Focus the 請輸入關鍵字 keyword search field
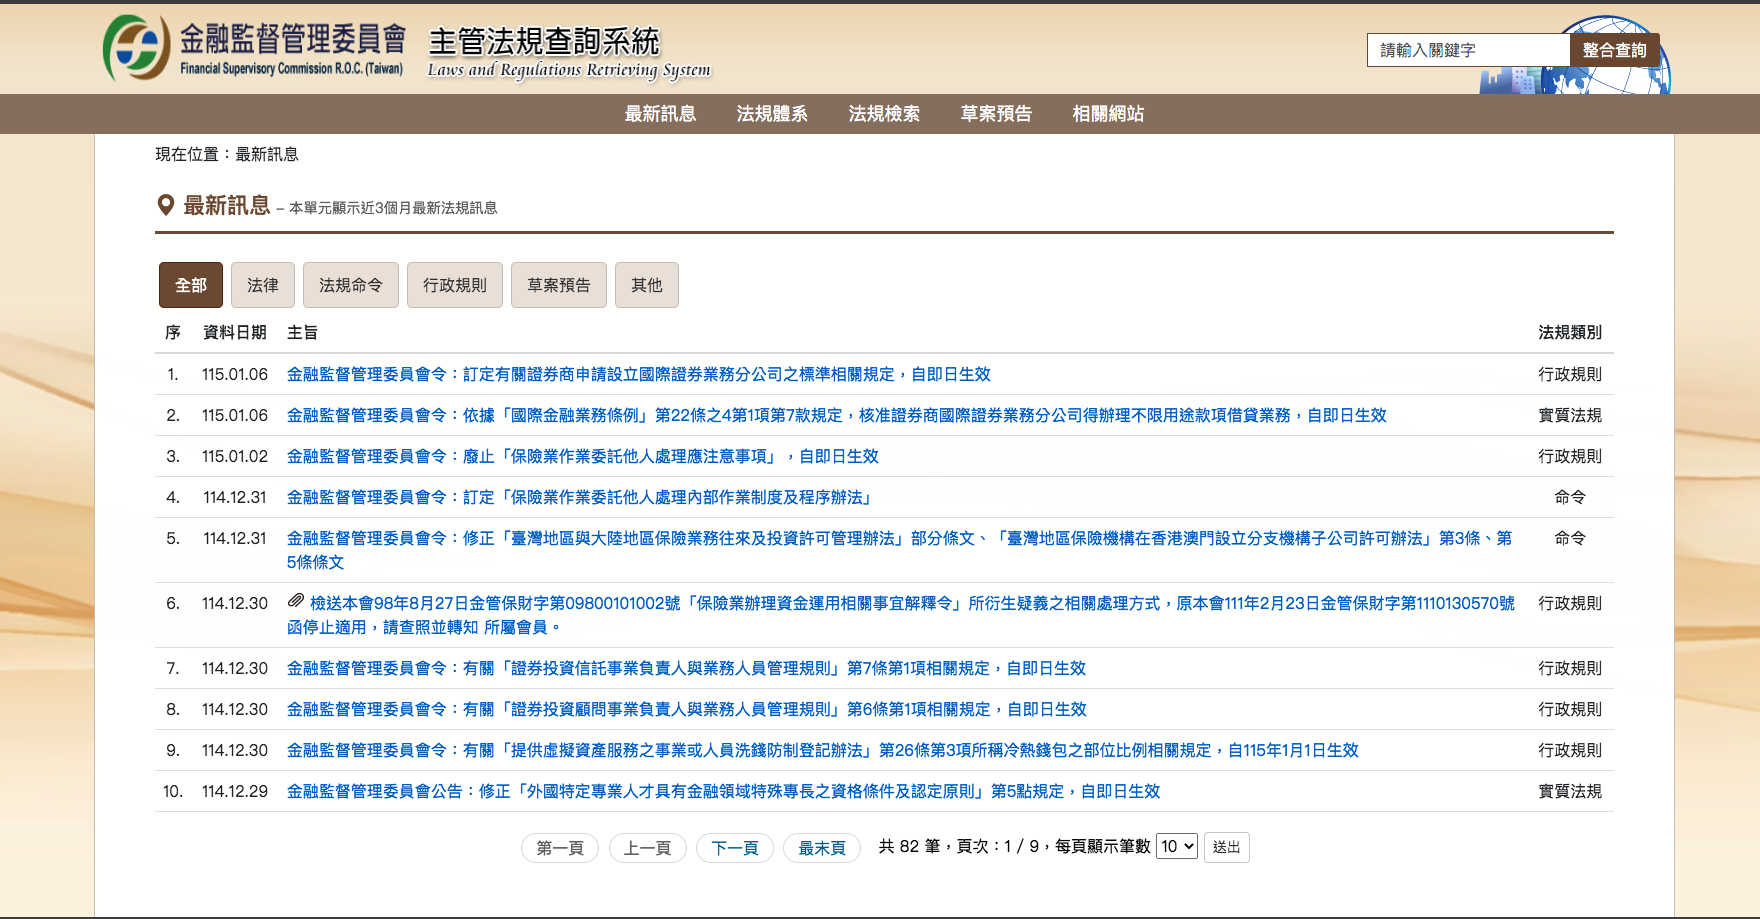The height and width of the screenshot is (919, 1760). pyautogui.click(x=1468, y=50)
